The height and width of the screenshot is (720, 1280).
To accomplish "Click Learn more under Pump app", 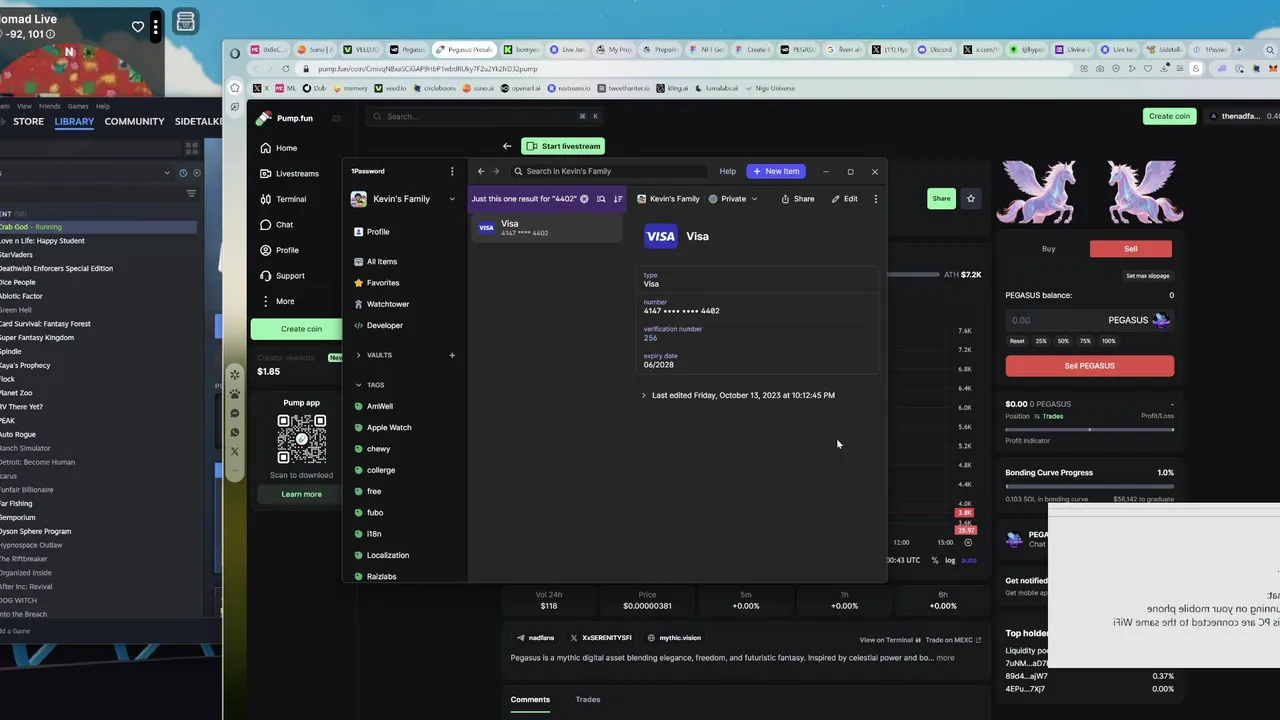I will coord(301,494).
